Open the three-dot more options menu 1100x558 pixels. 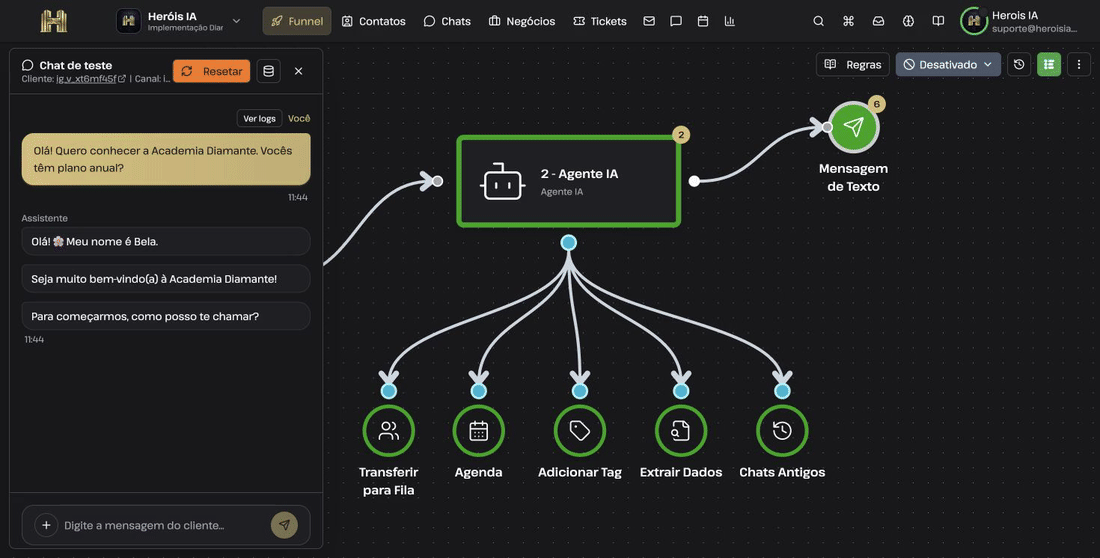pos(1079,65)
